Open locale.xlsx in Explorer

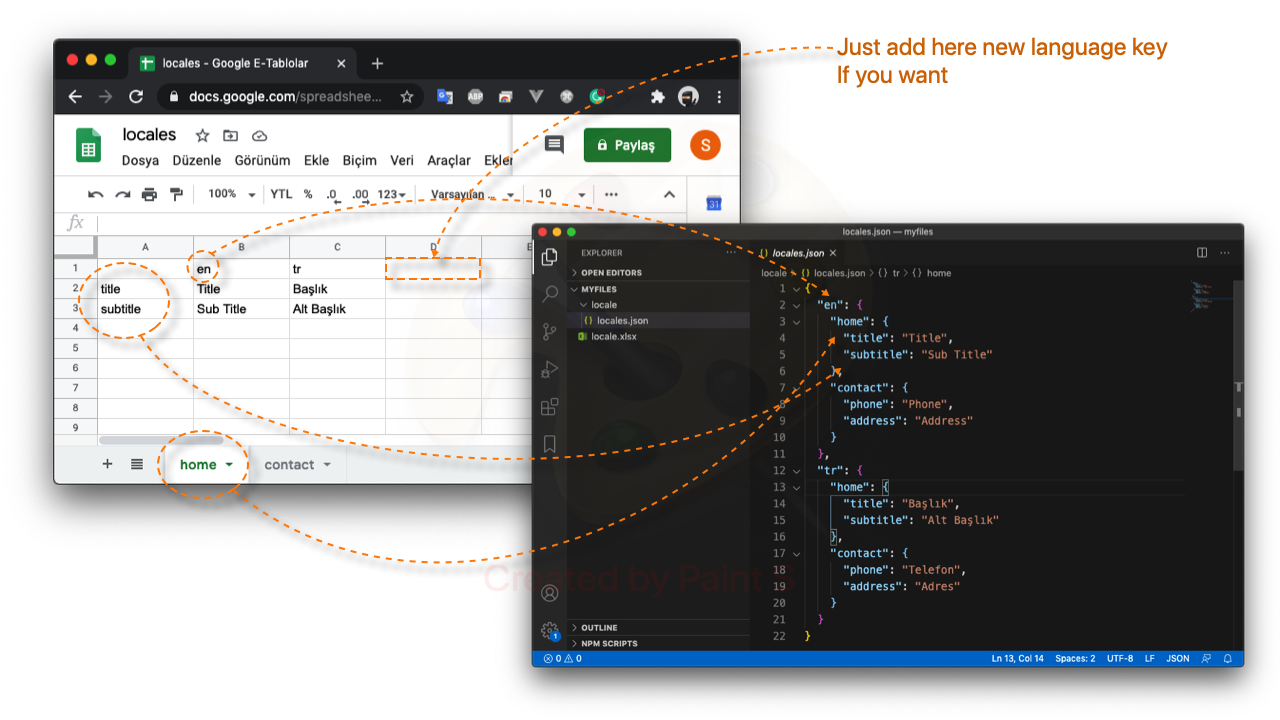(x=613, y=337)
